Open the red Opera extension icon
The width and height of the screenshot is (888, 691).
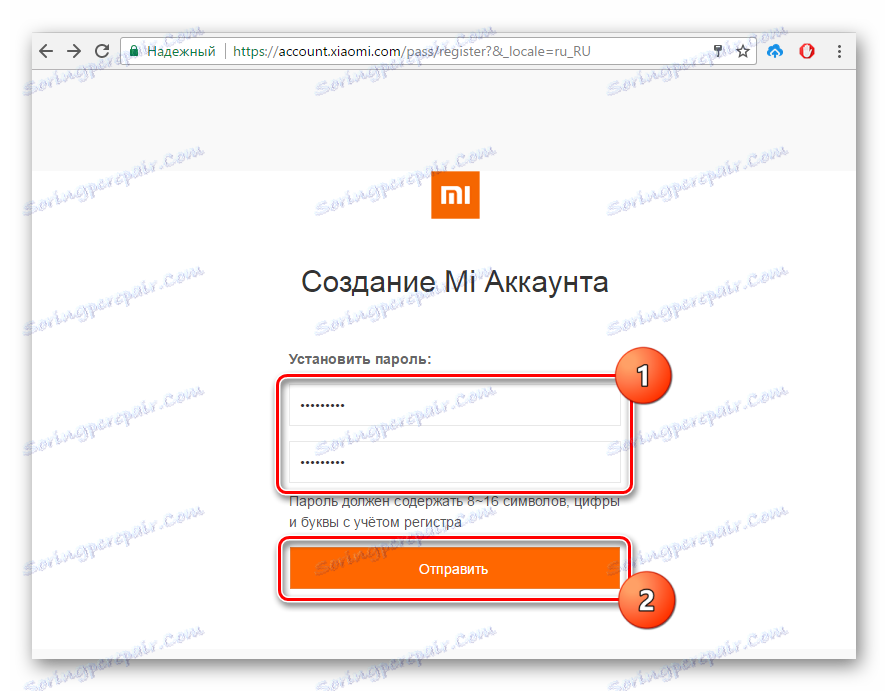coord(807,52)
